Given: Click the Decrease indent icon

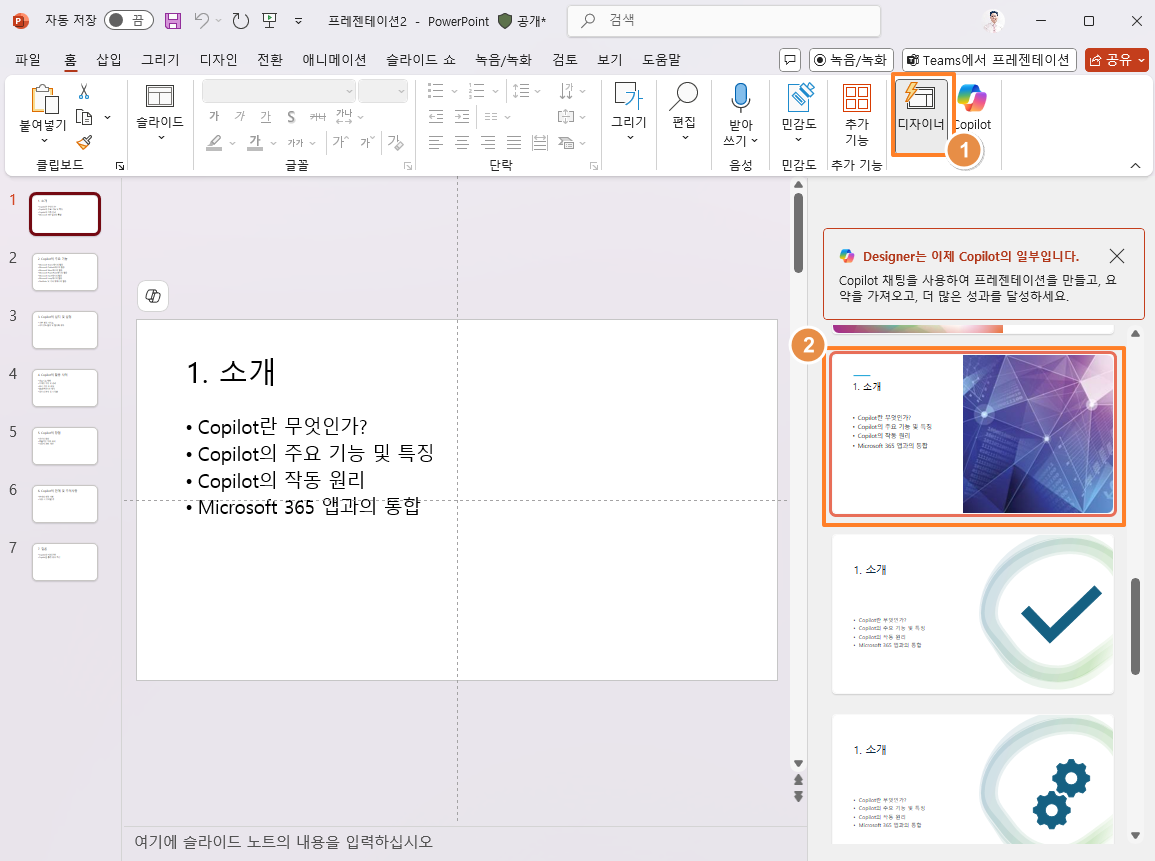Looking at the screenshot, I should 436,116.
